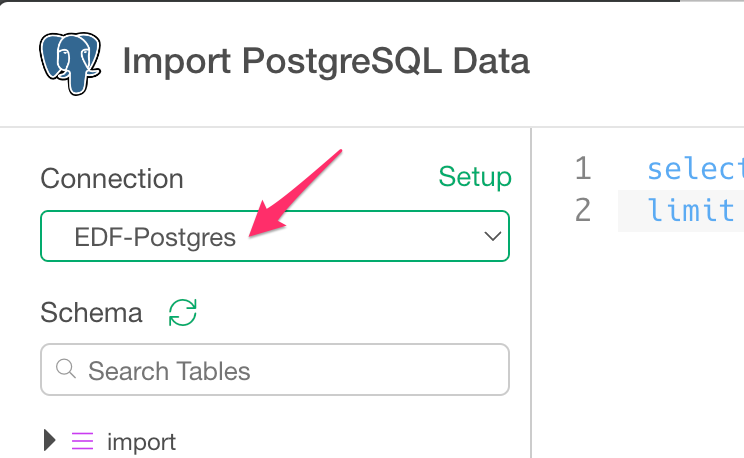Open the Connection dropdown chevron

493,236
